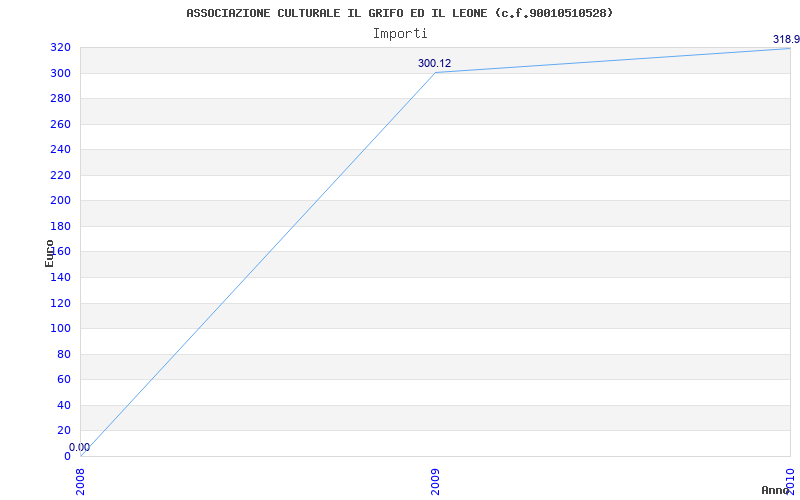The height and width of the screenshot is (500, 800).
Task: Click the 200 y-axis tick label
Action: tap(60, 201)
